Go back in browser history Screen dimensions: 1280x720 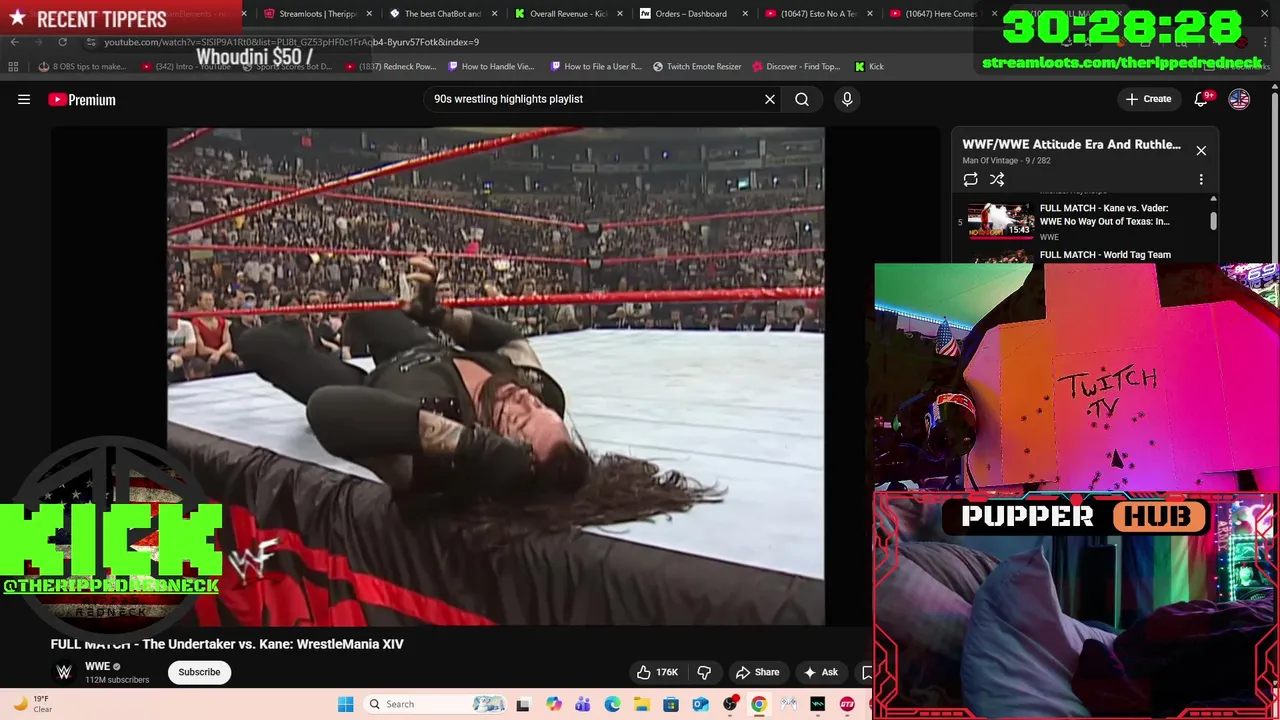click(14, 42)
